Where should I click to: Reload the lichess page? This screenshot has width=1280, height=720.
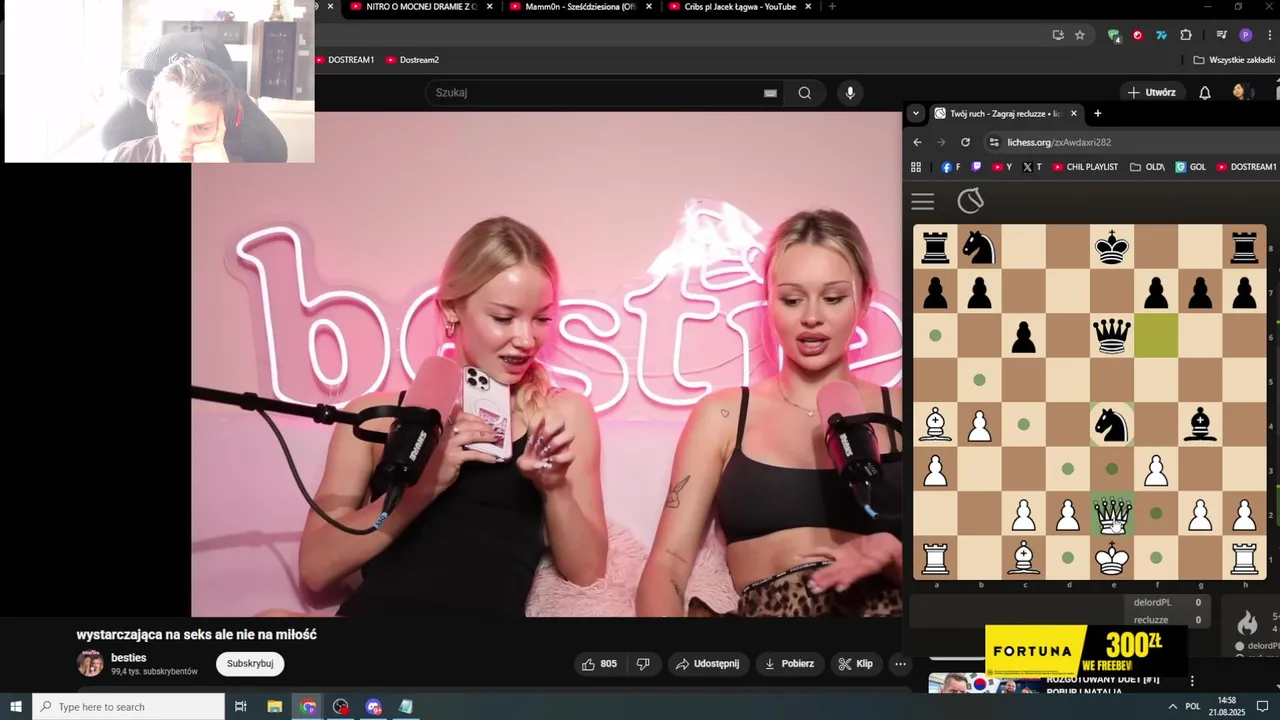965,142
